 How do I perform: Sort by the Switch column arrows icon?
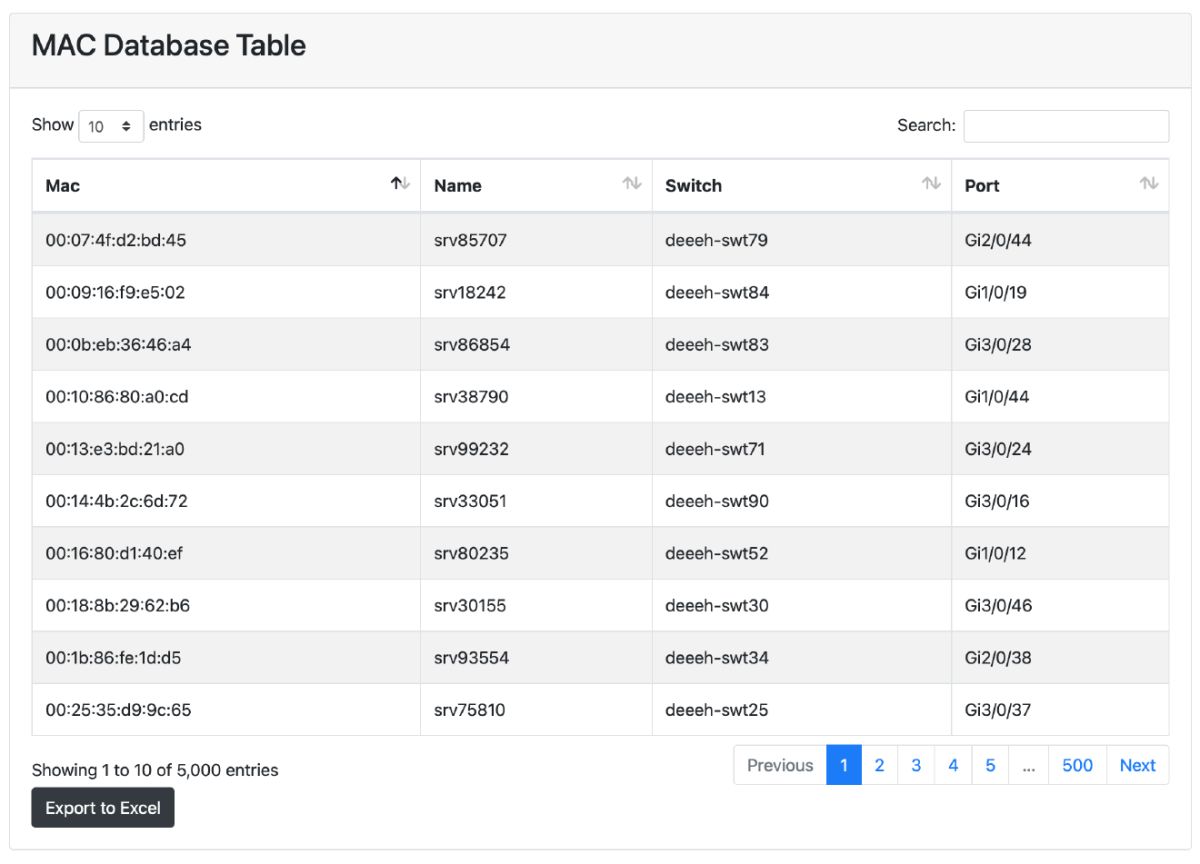931,184
